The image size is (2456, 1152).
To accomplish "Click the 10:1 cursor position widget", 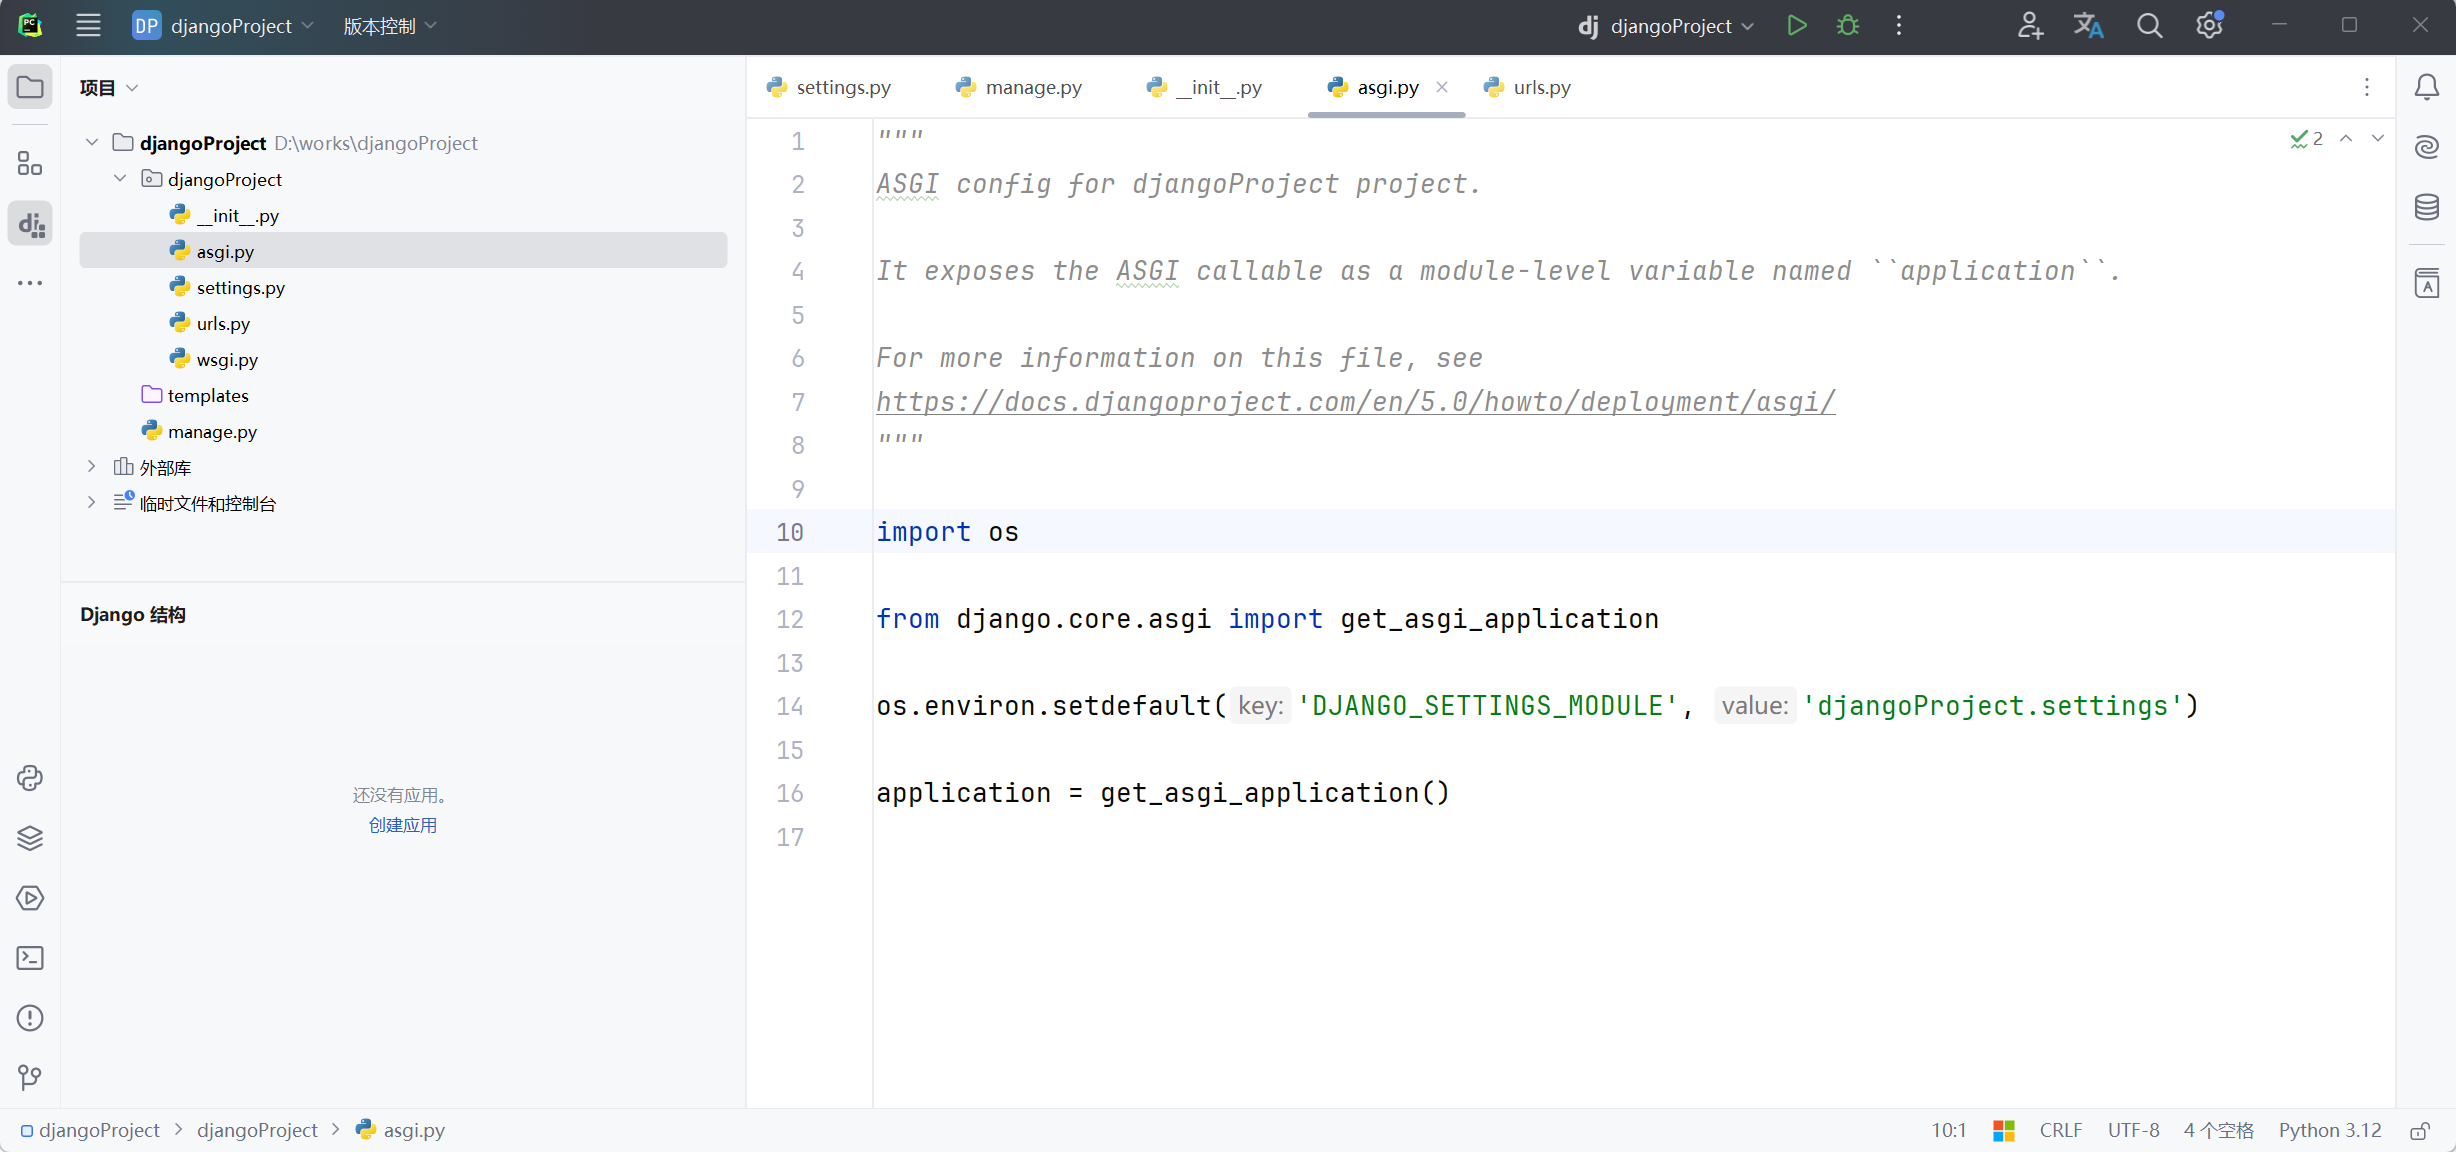I will pyautogui.click(x=1949, y=1131).
